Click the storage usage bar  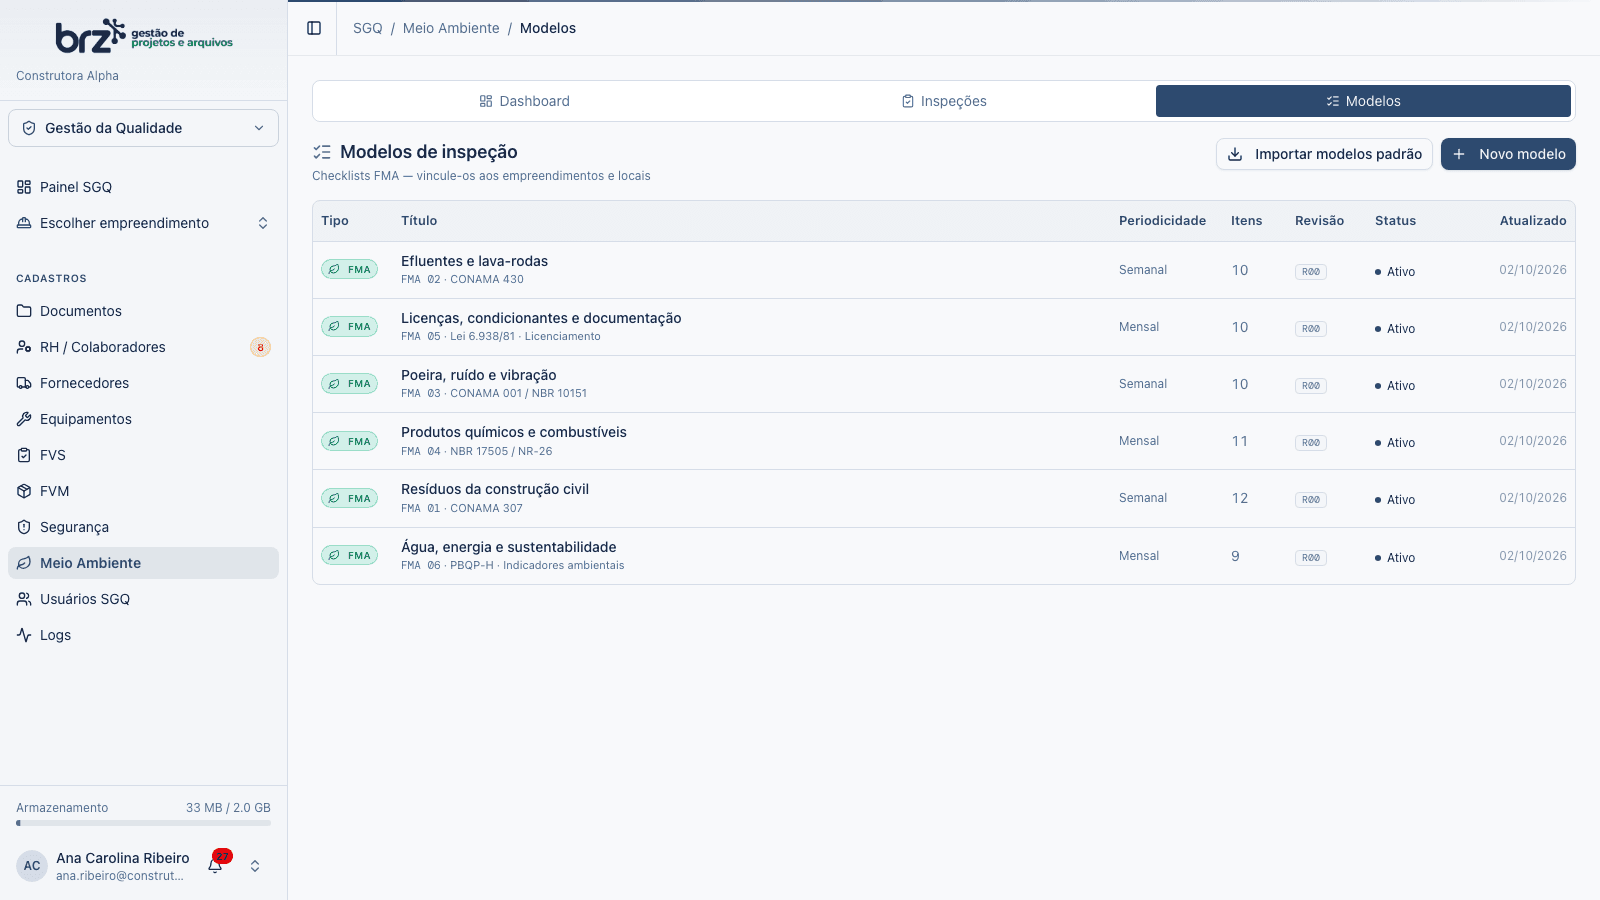pos(143,824)
